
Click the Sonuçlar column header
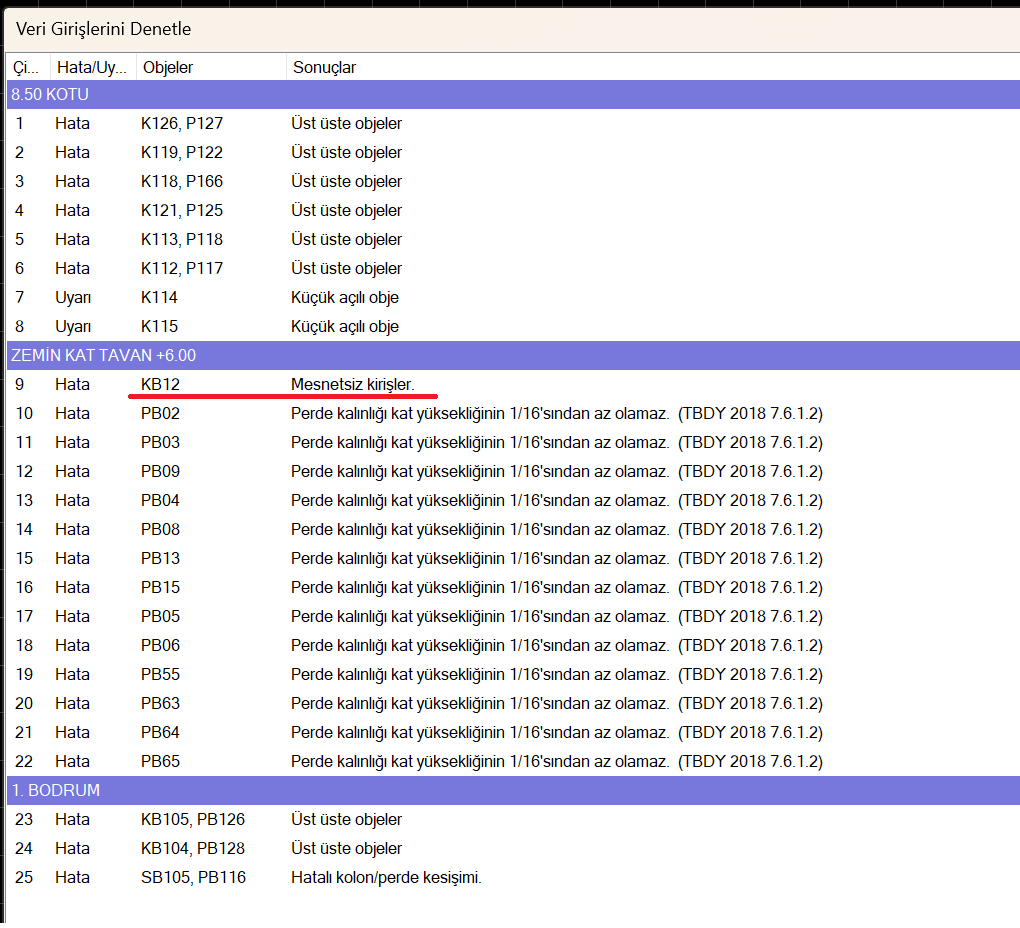pos(324,67)
